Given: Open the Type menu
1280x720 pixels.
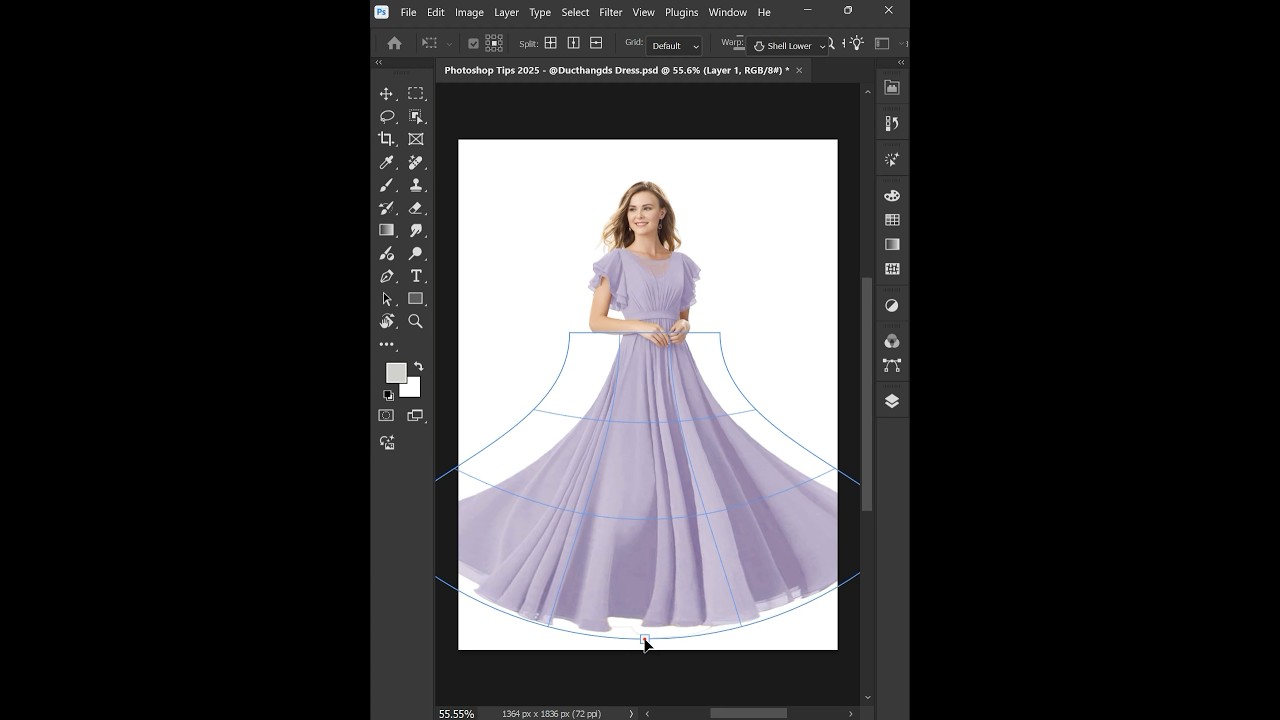Looking at the screenshot, I should [540, 12].
